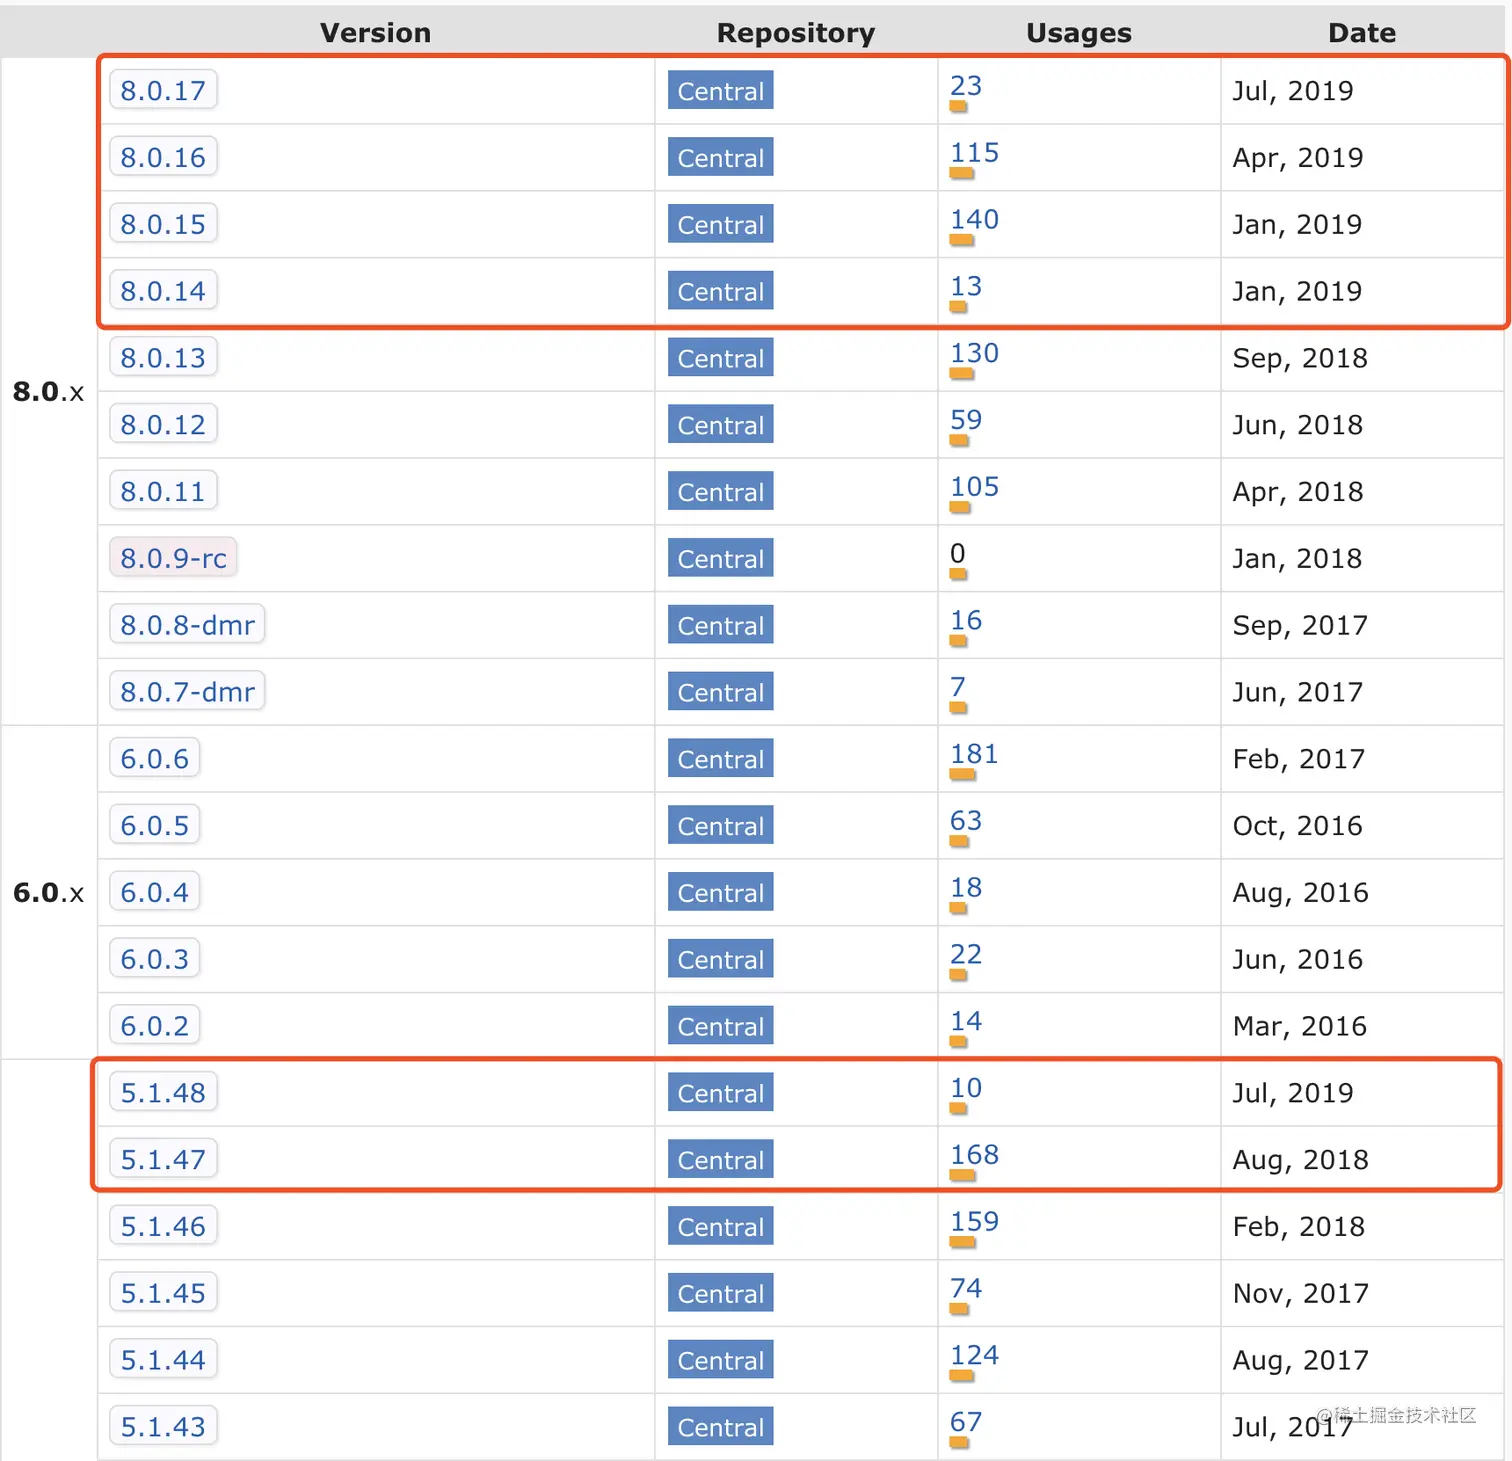View version 6.0.3
Image resolution: width=1512 pixels, height=1461 pixels.
point(155,959)
